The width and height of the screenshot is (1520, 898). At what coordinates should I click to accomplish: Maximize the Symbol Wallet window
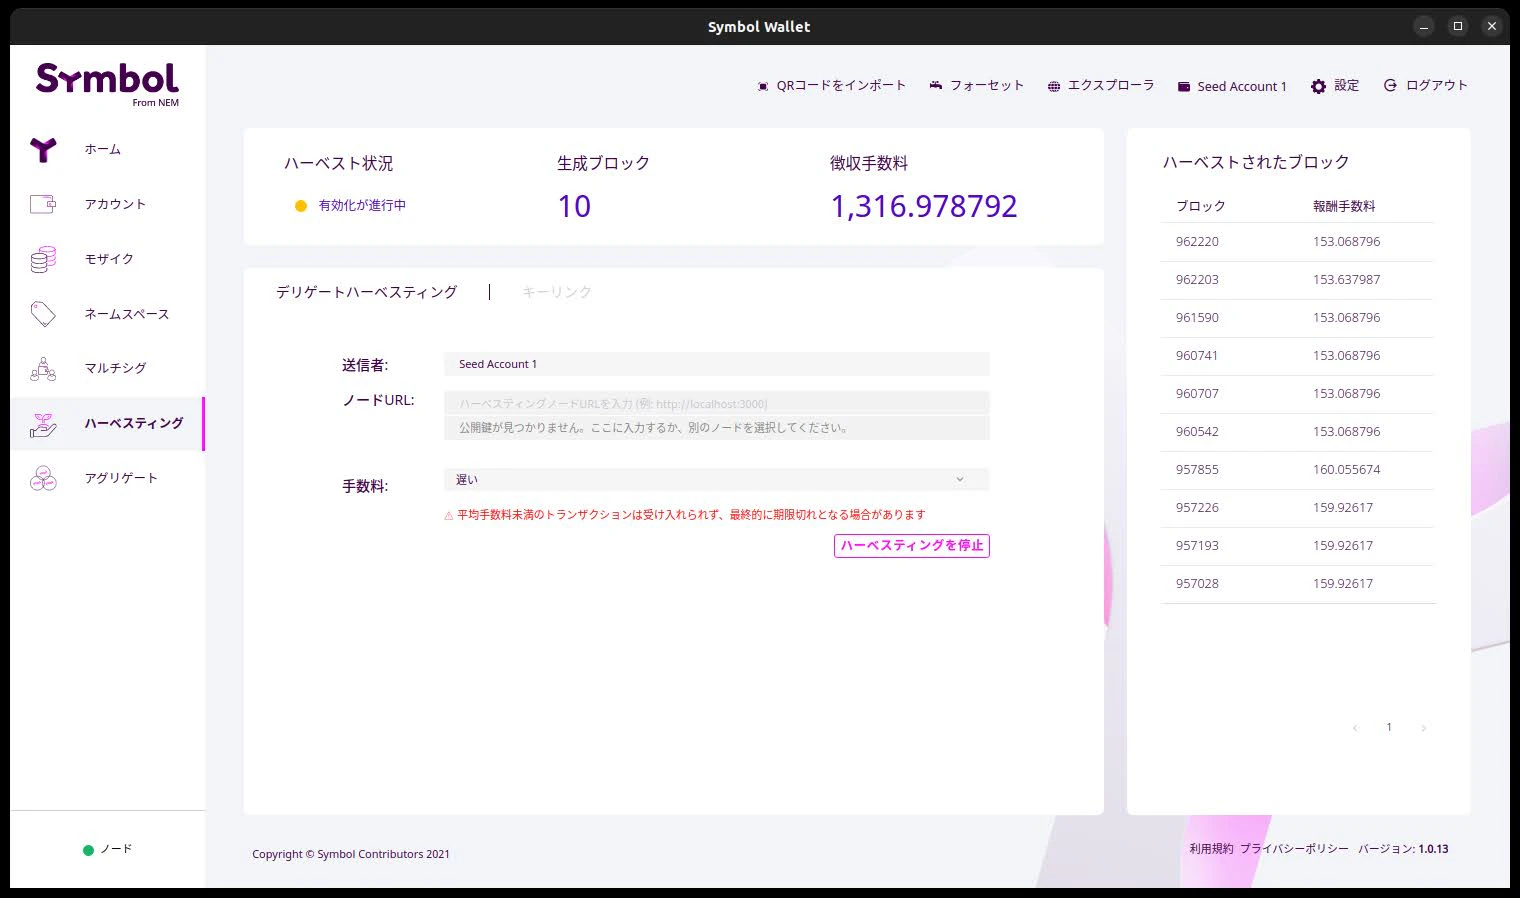pyautogui.click(x=1458, y=26)
